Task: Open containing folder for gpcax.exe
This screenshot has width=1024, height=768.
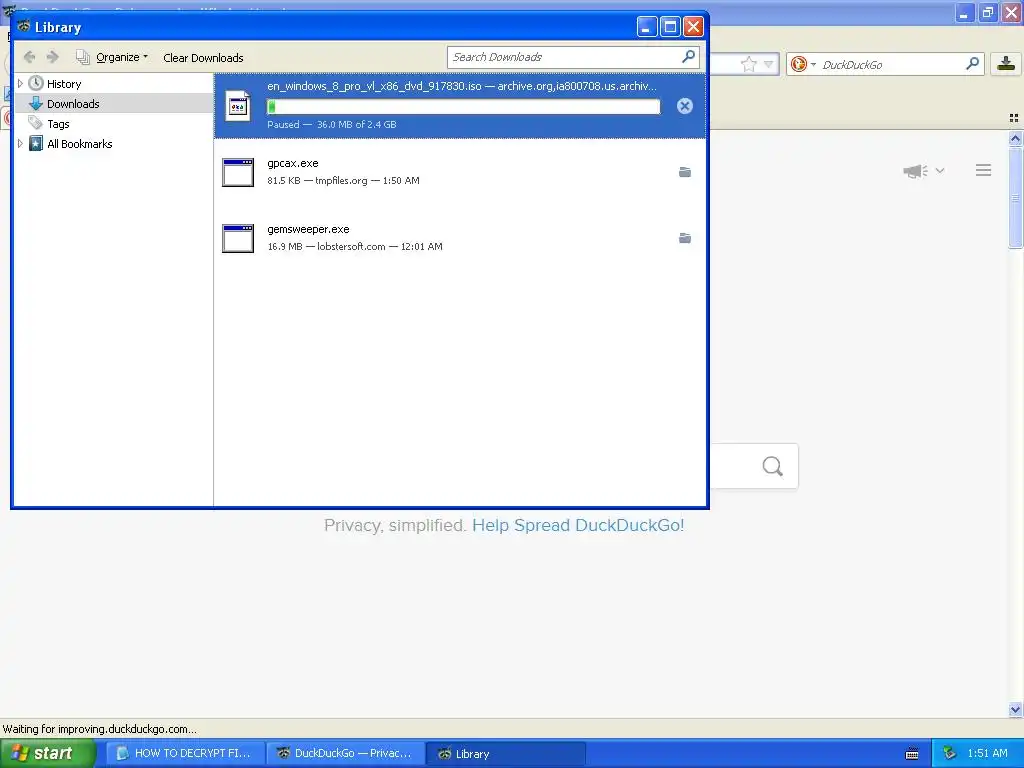Action: [684, 172]
